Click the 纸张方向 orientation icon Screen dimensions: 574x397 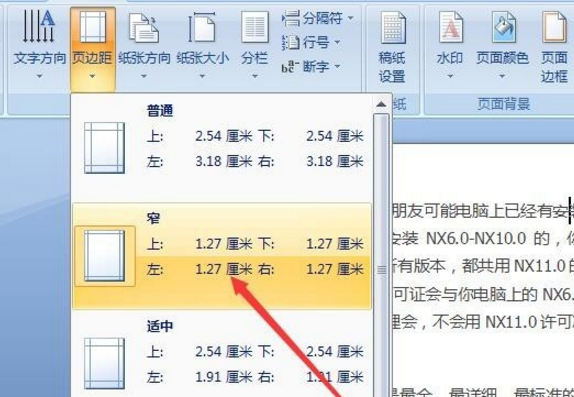point(144,27)
